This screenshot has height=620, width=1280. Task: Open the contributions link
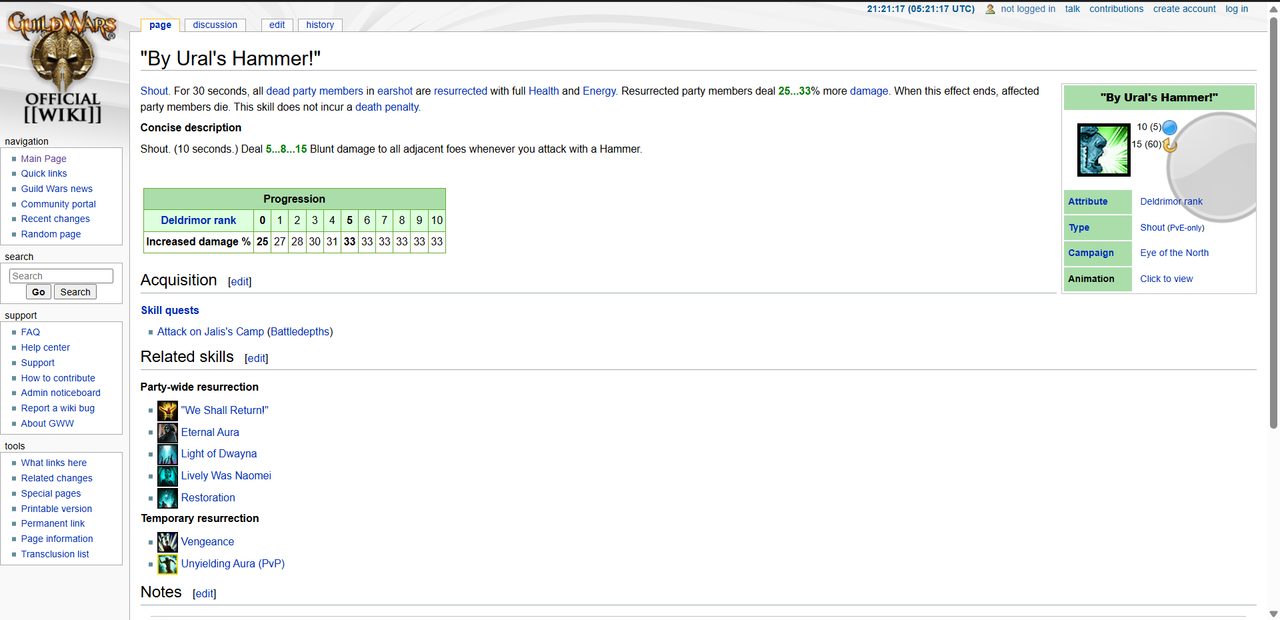(1116, 9)
